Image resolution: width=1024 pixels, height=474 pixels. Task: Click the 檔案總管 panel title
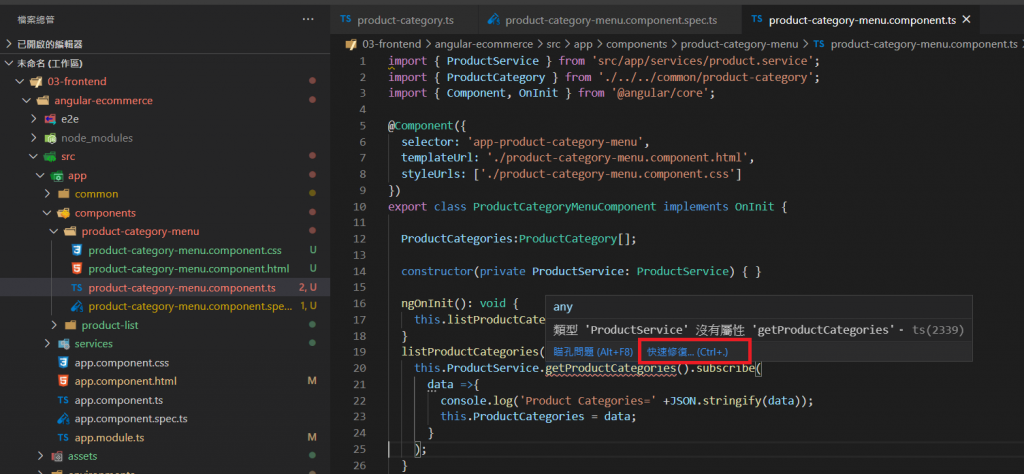point(35,20)
